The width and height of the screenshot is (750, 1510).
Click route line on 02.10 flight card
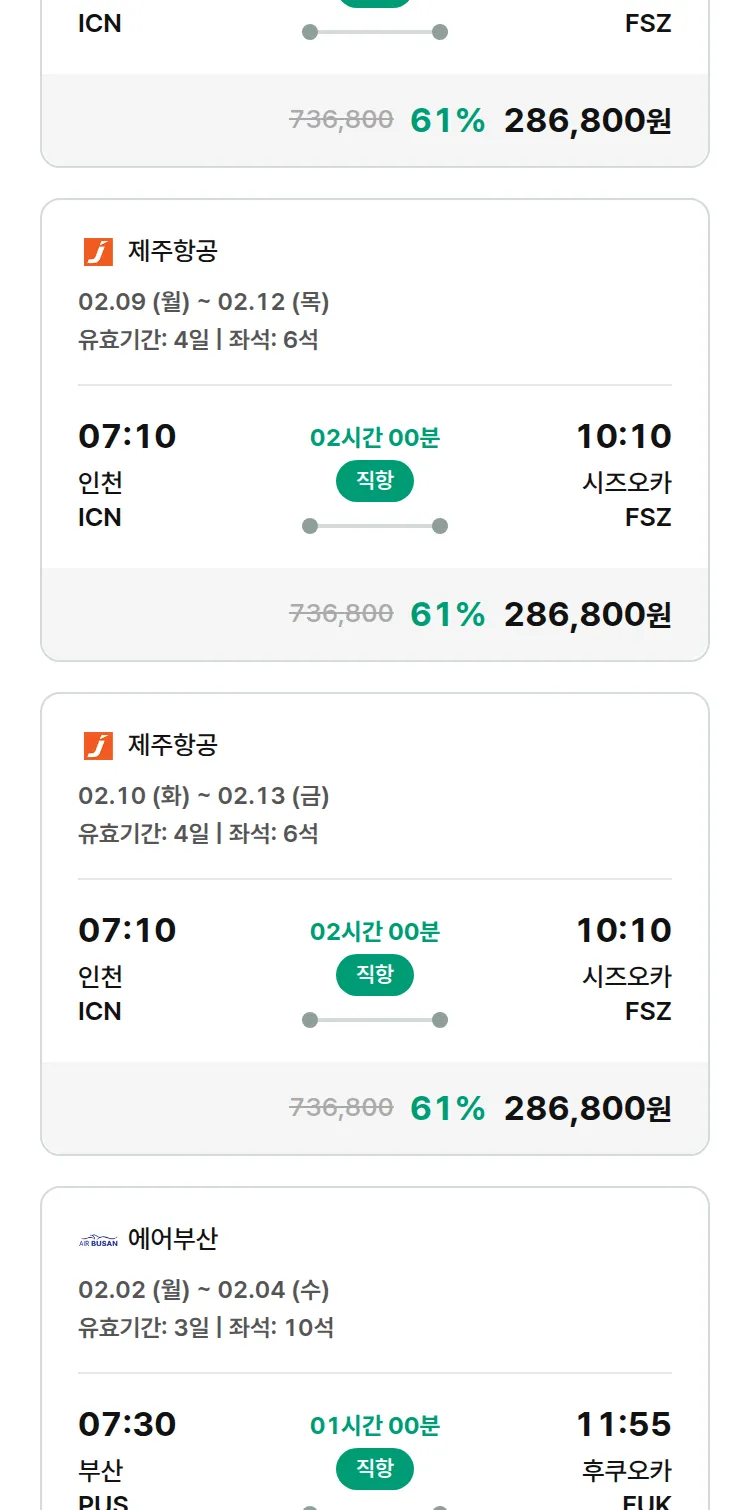(375, 1020)
